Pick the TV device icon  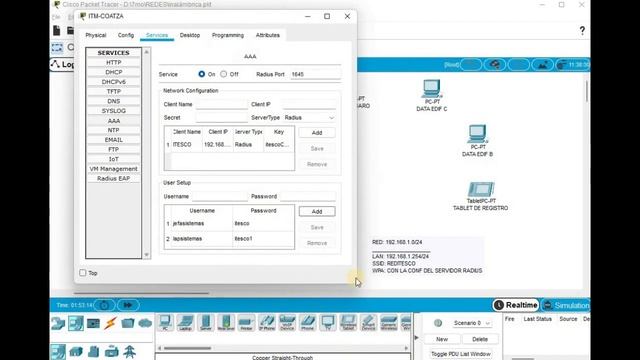(x=328, y=322)
